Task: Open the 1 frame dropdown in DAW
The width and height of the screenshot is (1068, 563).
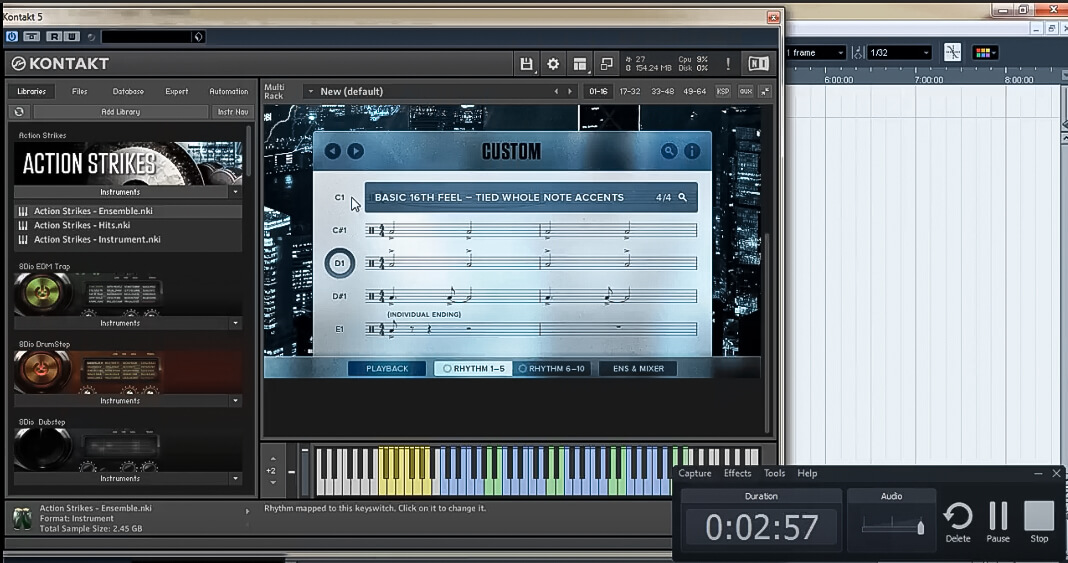Action: 815,52
